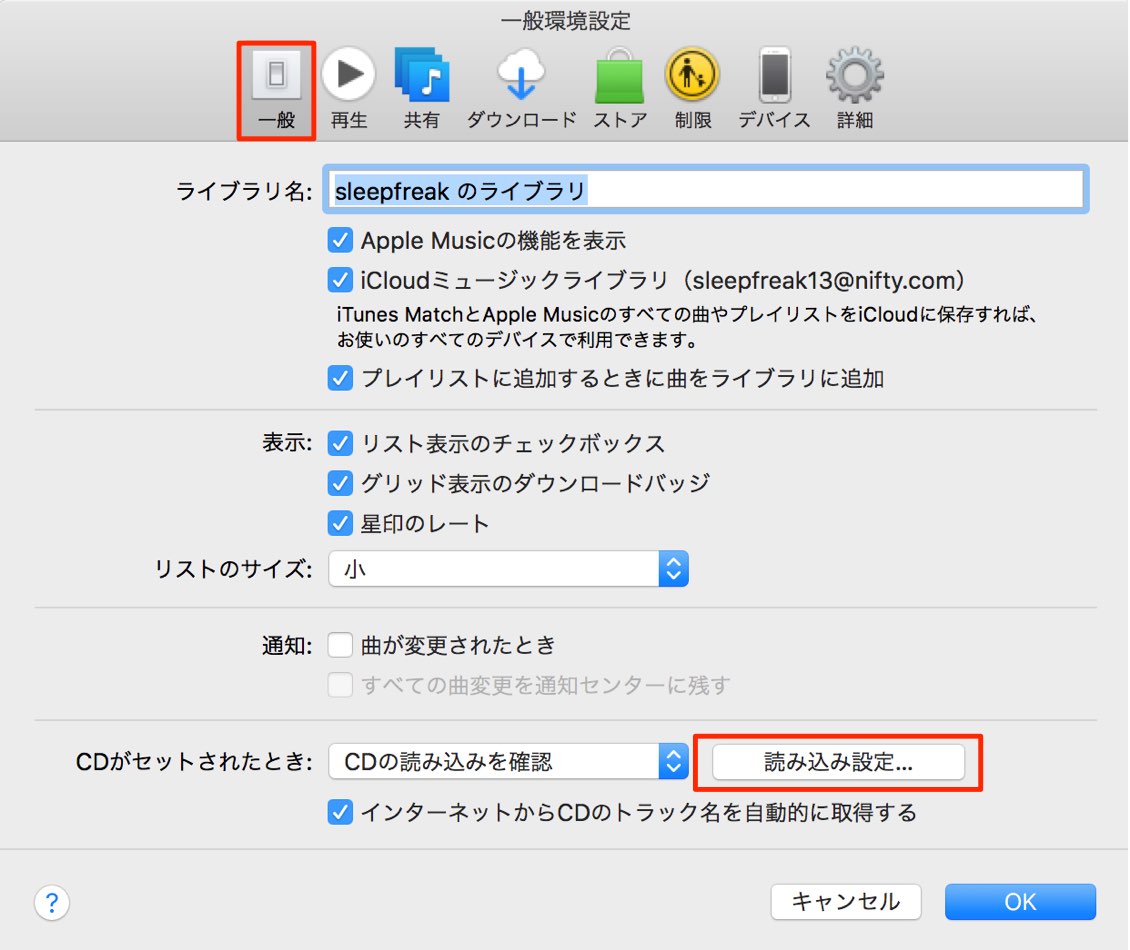Image resolution: width=1130 pixels, height=950 pixels.
Task: Enable 曲が変更されたとき notification checkbox
Action: (340, 644)
